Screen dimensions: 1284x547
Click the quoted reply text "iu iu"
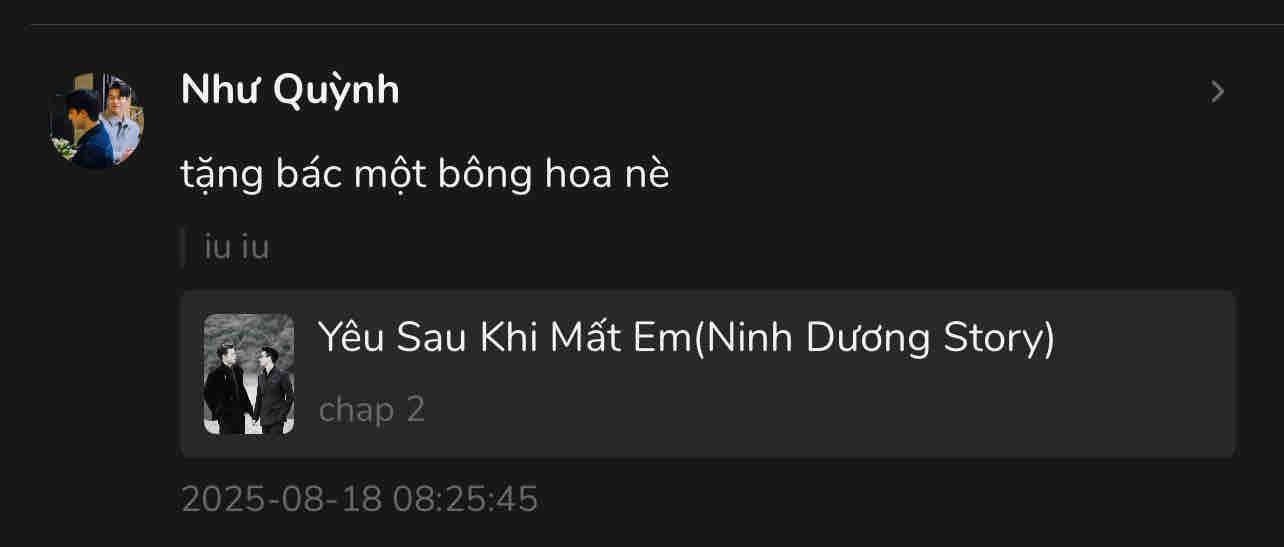[x=237, y=247]
